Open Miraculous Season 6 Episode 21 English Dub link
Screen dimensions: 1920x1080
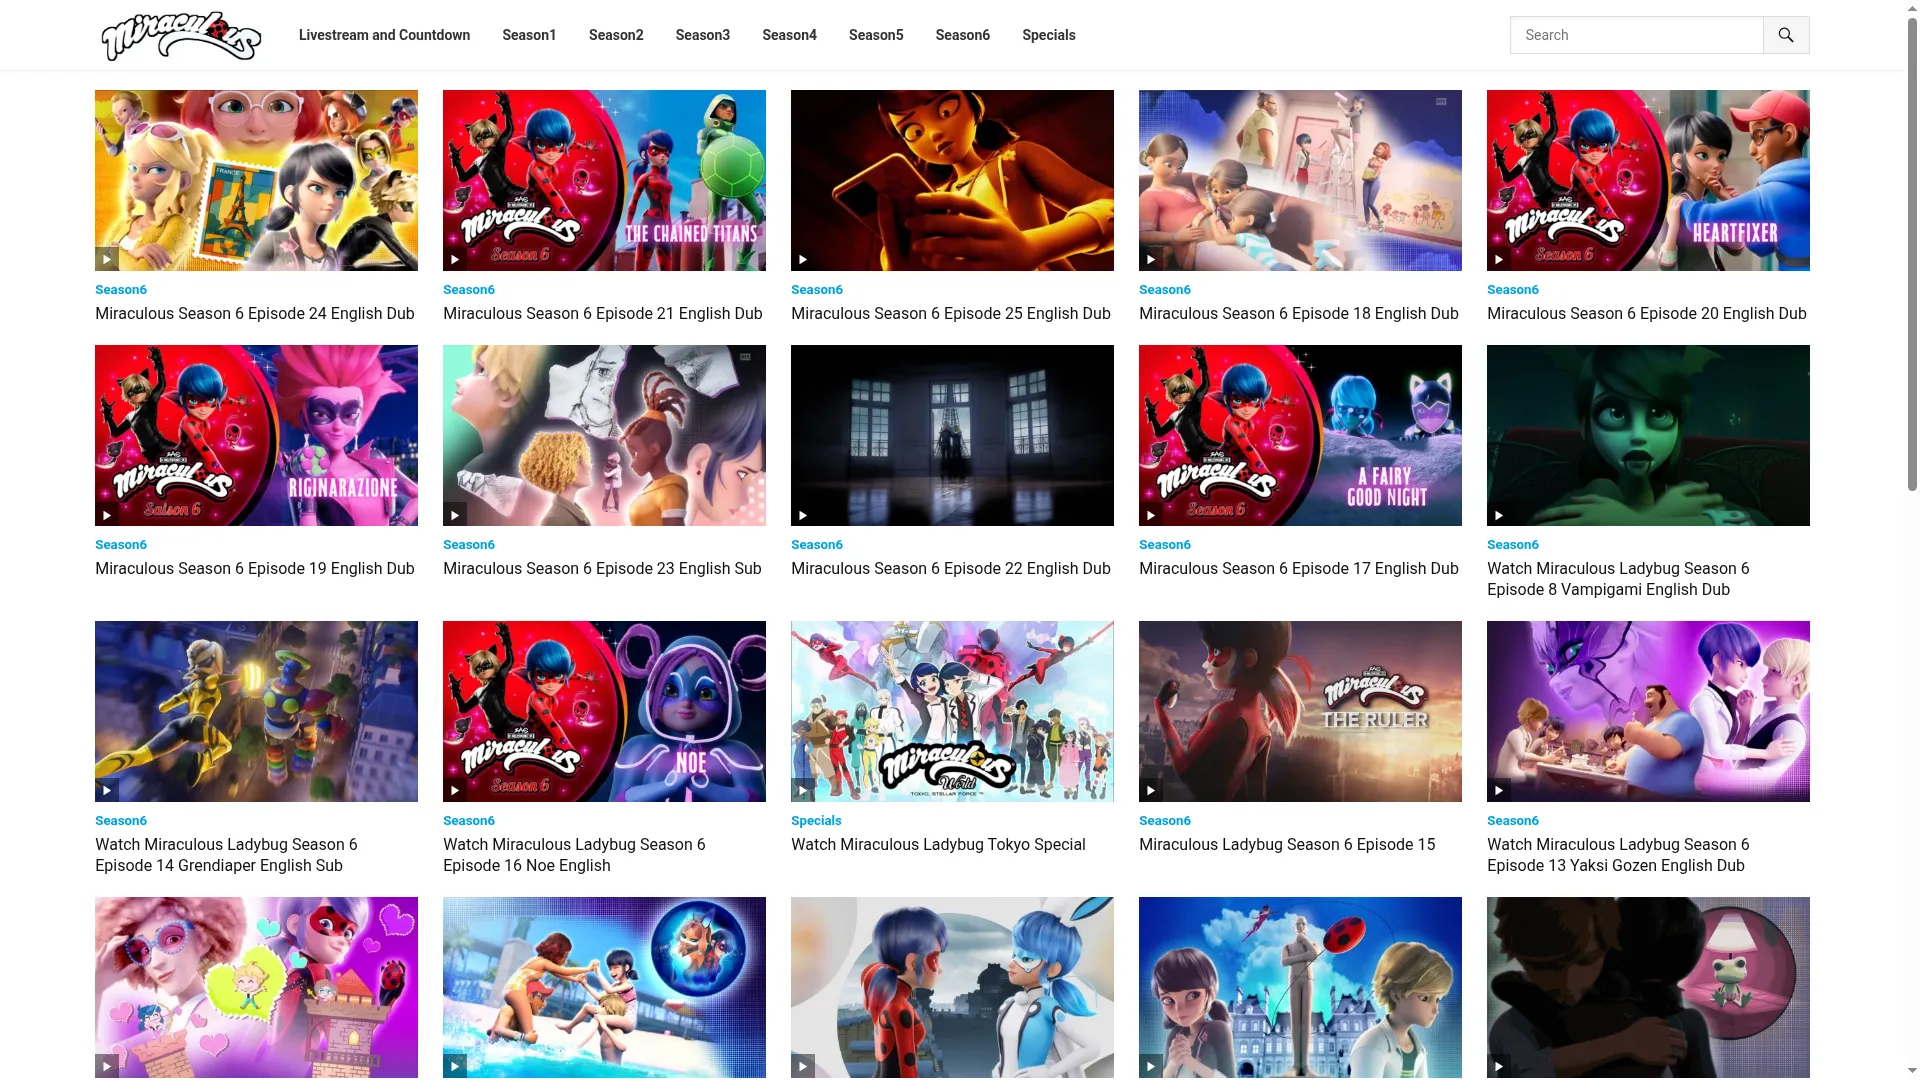(603, 314)
